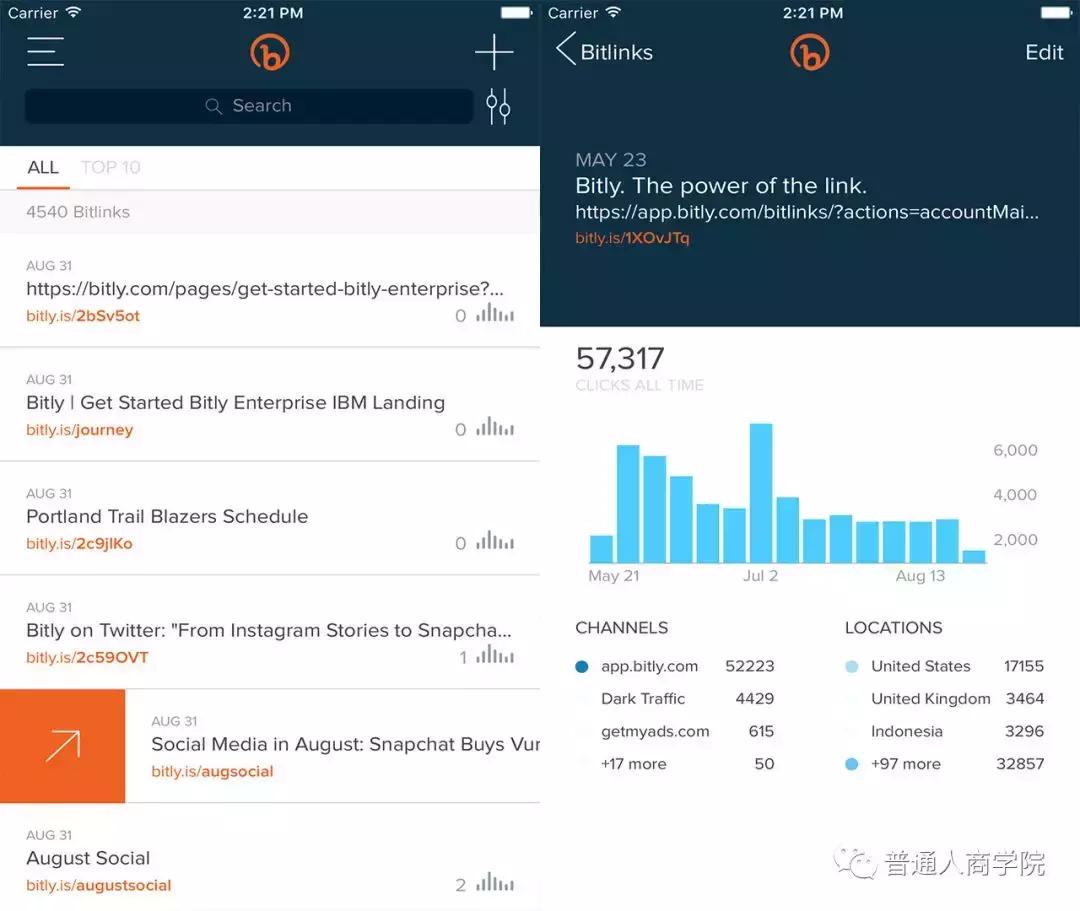
Task: Open the bitly.is/2c9jlKo short link
Action: (x=79, y=543)
